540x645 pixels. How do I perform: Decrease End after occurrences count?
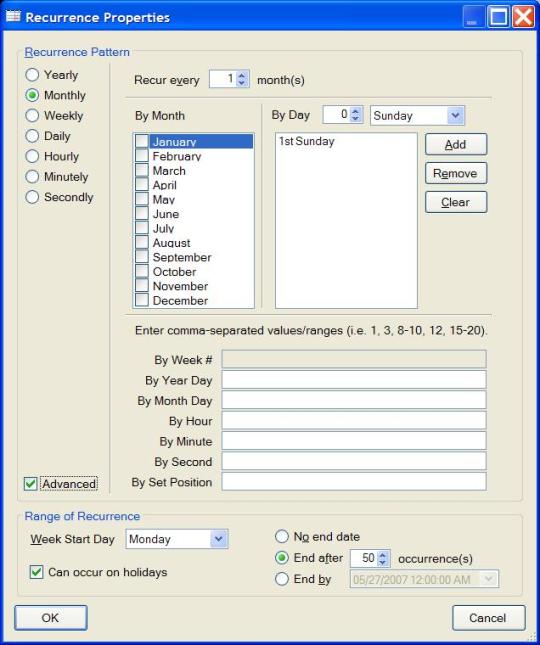(x=383, y=562)
